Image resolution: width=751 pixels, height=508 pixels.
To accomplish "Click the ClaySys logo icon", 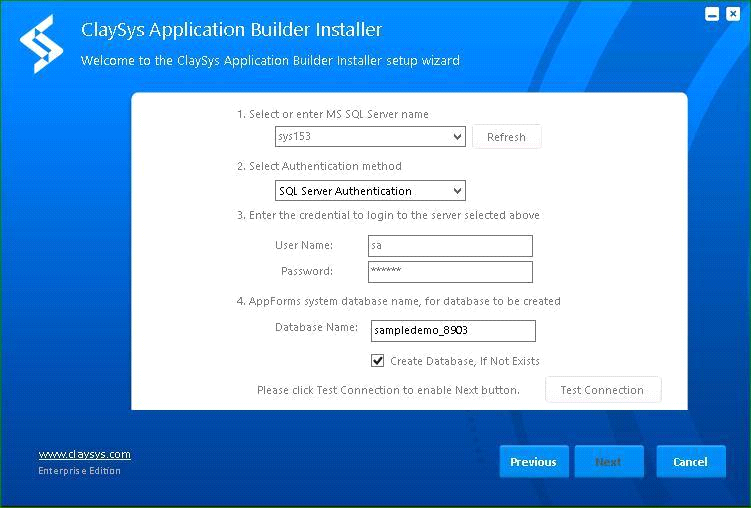I will pyautogui.click(x=41, y=44).
